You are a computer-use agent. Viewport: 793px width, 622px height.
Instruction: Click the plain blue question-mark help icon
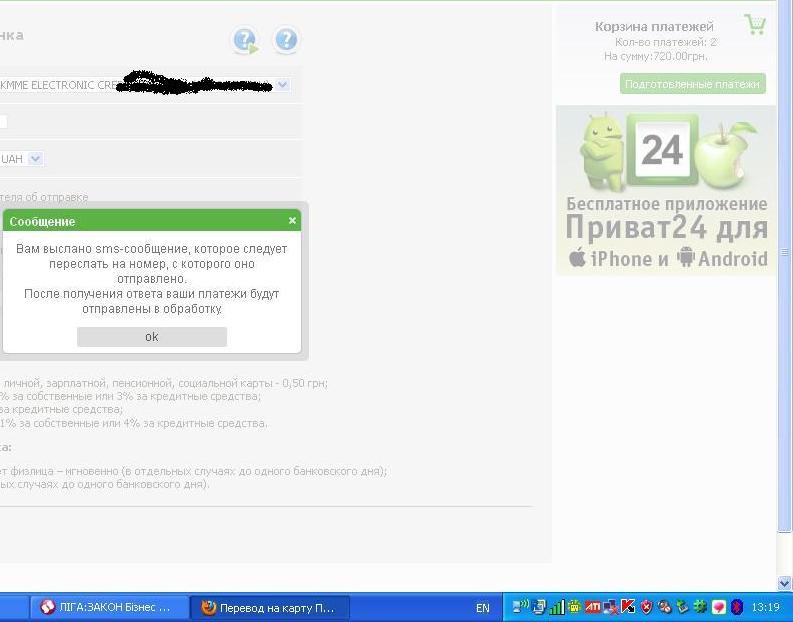pyautogui.click(x=286, y=39)
